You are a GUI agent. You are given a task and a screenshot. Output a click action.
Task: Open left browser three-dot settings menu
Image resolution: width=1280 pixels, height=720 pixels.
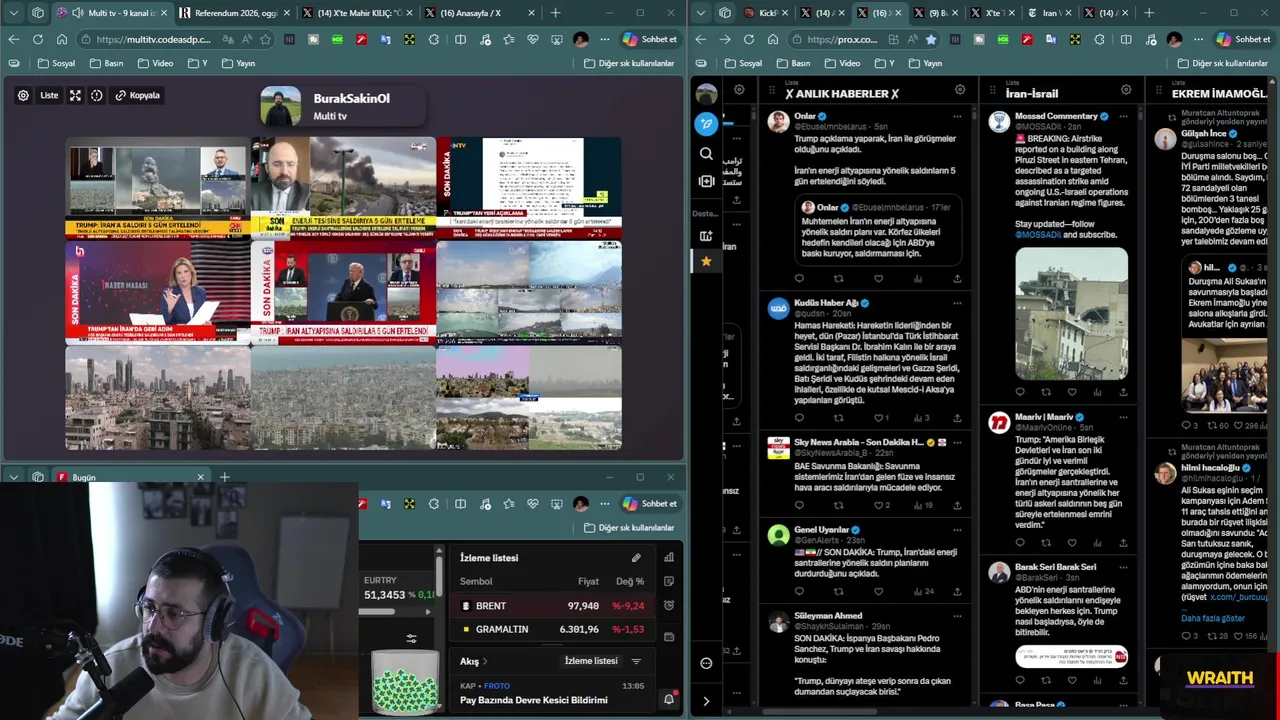[605, 39]
